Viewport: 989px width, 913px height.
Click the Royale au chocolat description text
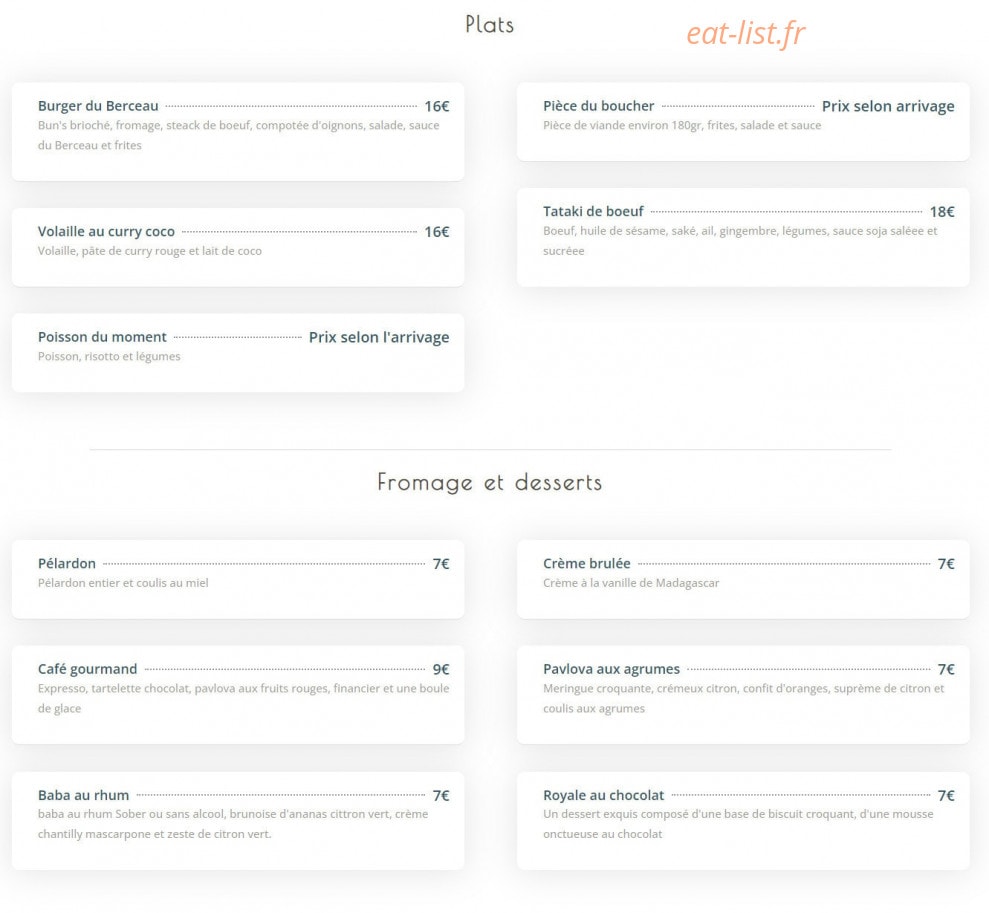click(x=738, y=824)
